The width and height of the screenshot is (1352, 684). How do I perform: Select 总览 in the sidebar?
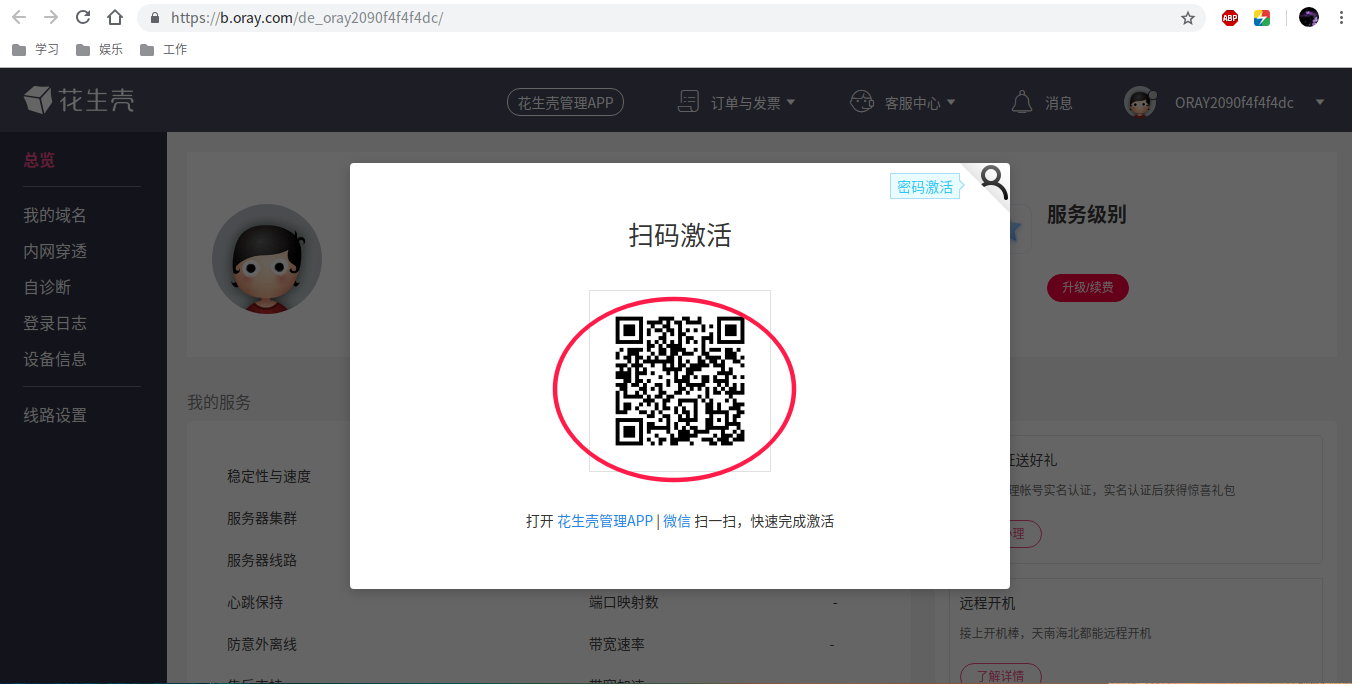[x=39, y=160]
